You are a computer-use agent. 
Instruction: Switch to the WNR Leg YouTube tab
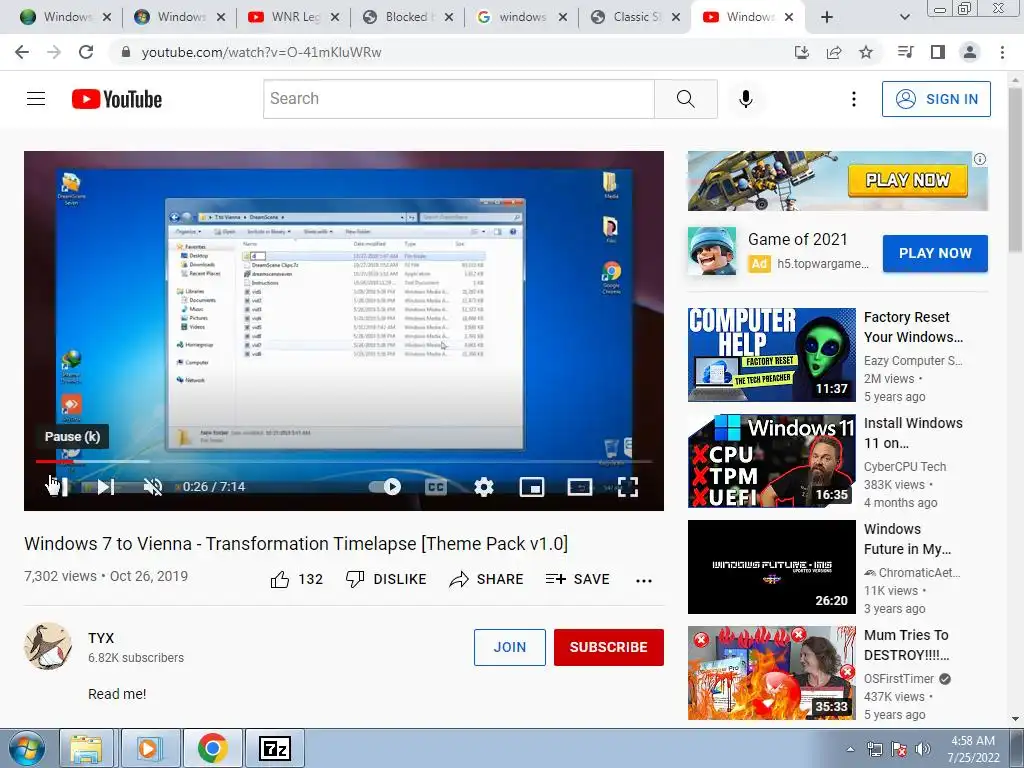click(293, 17)
